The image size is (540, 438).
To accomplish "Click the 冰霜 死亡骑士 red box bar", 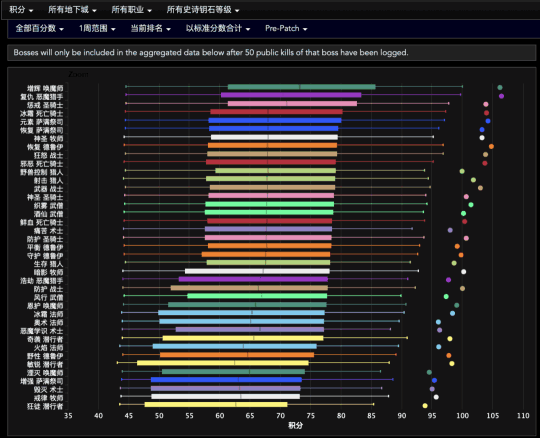I will (x=277, y=112).
